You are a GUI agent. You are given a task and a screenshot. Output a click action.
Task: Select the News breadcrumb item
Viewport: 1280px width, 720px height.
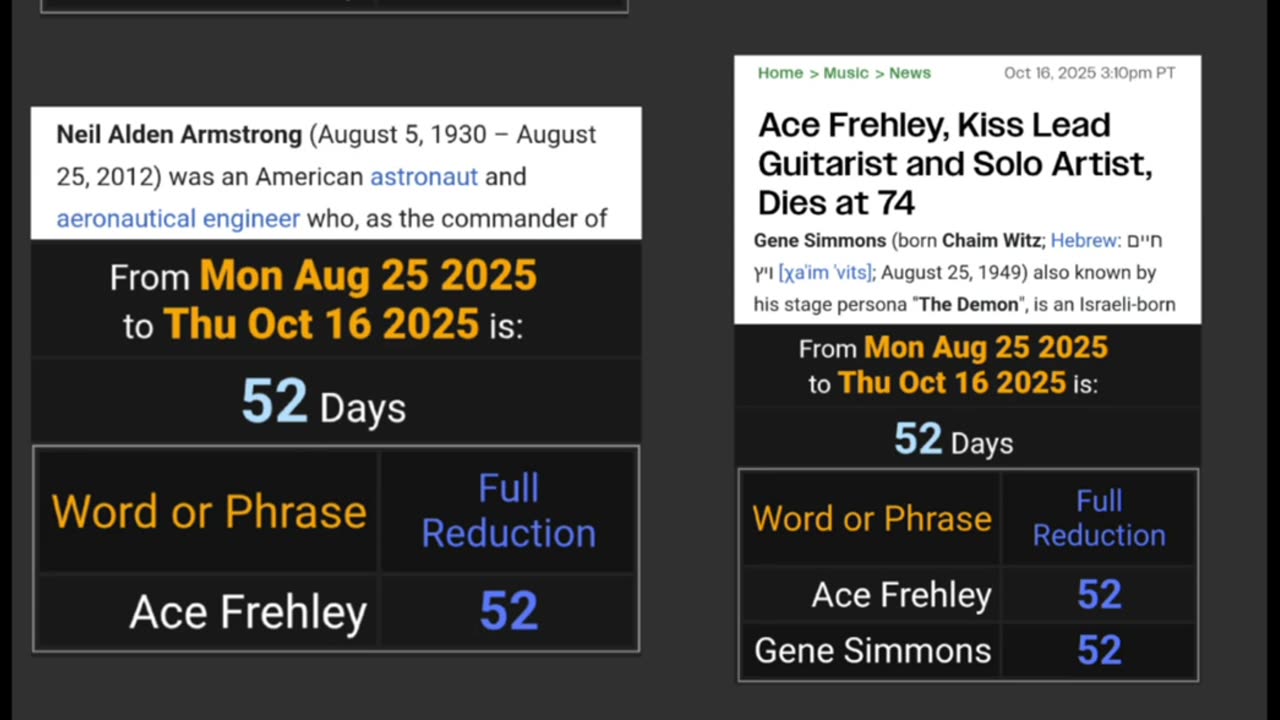tap(909, 73)
